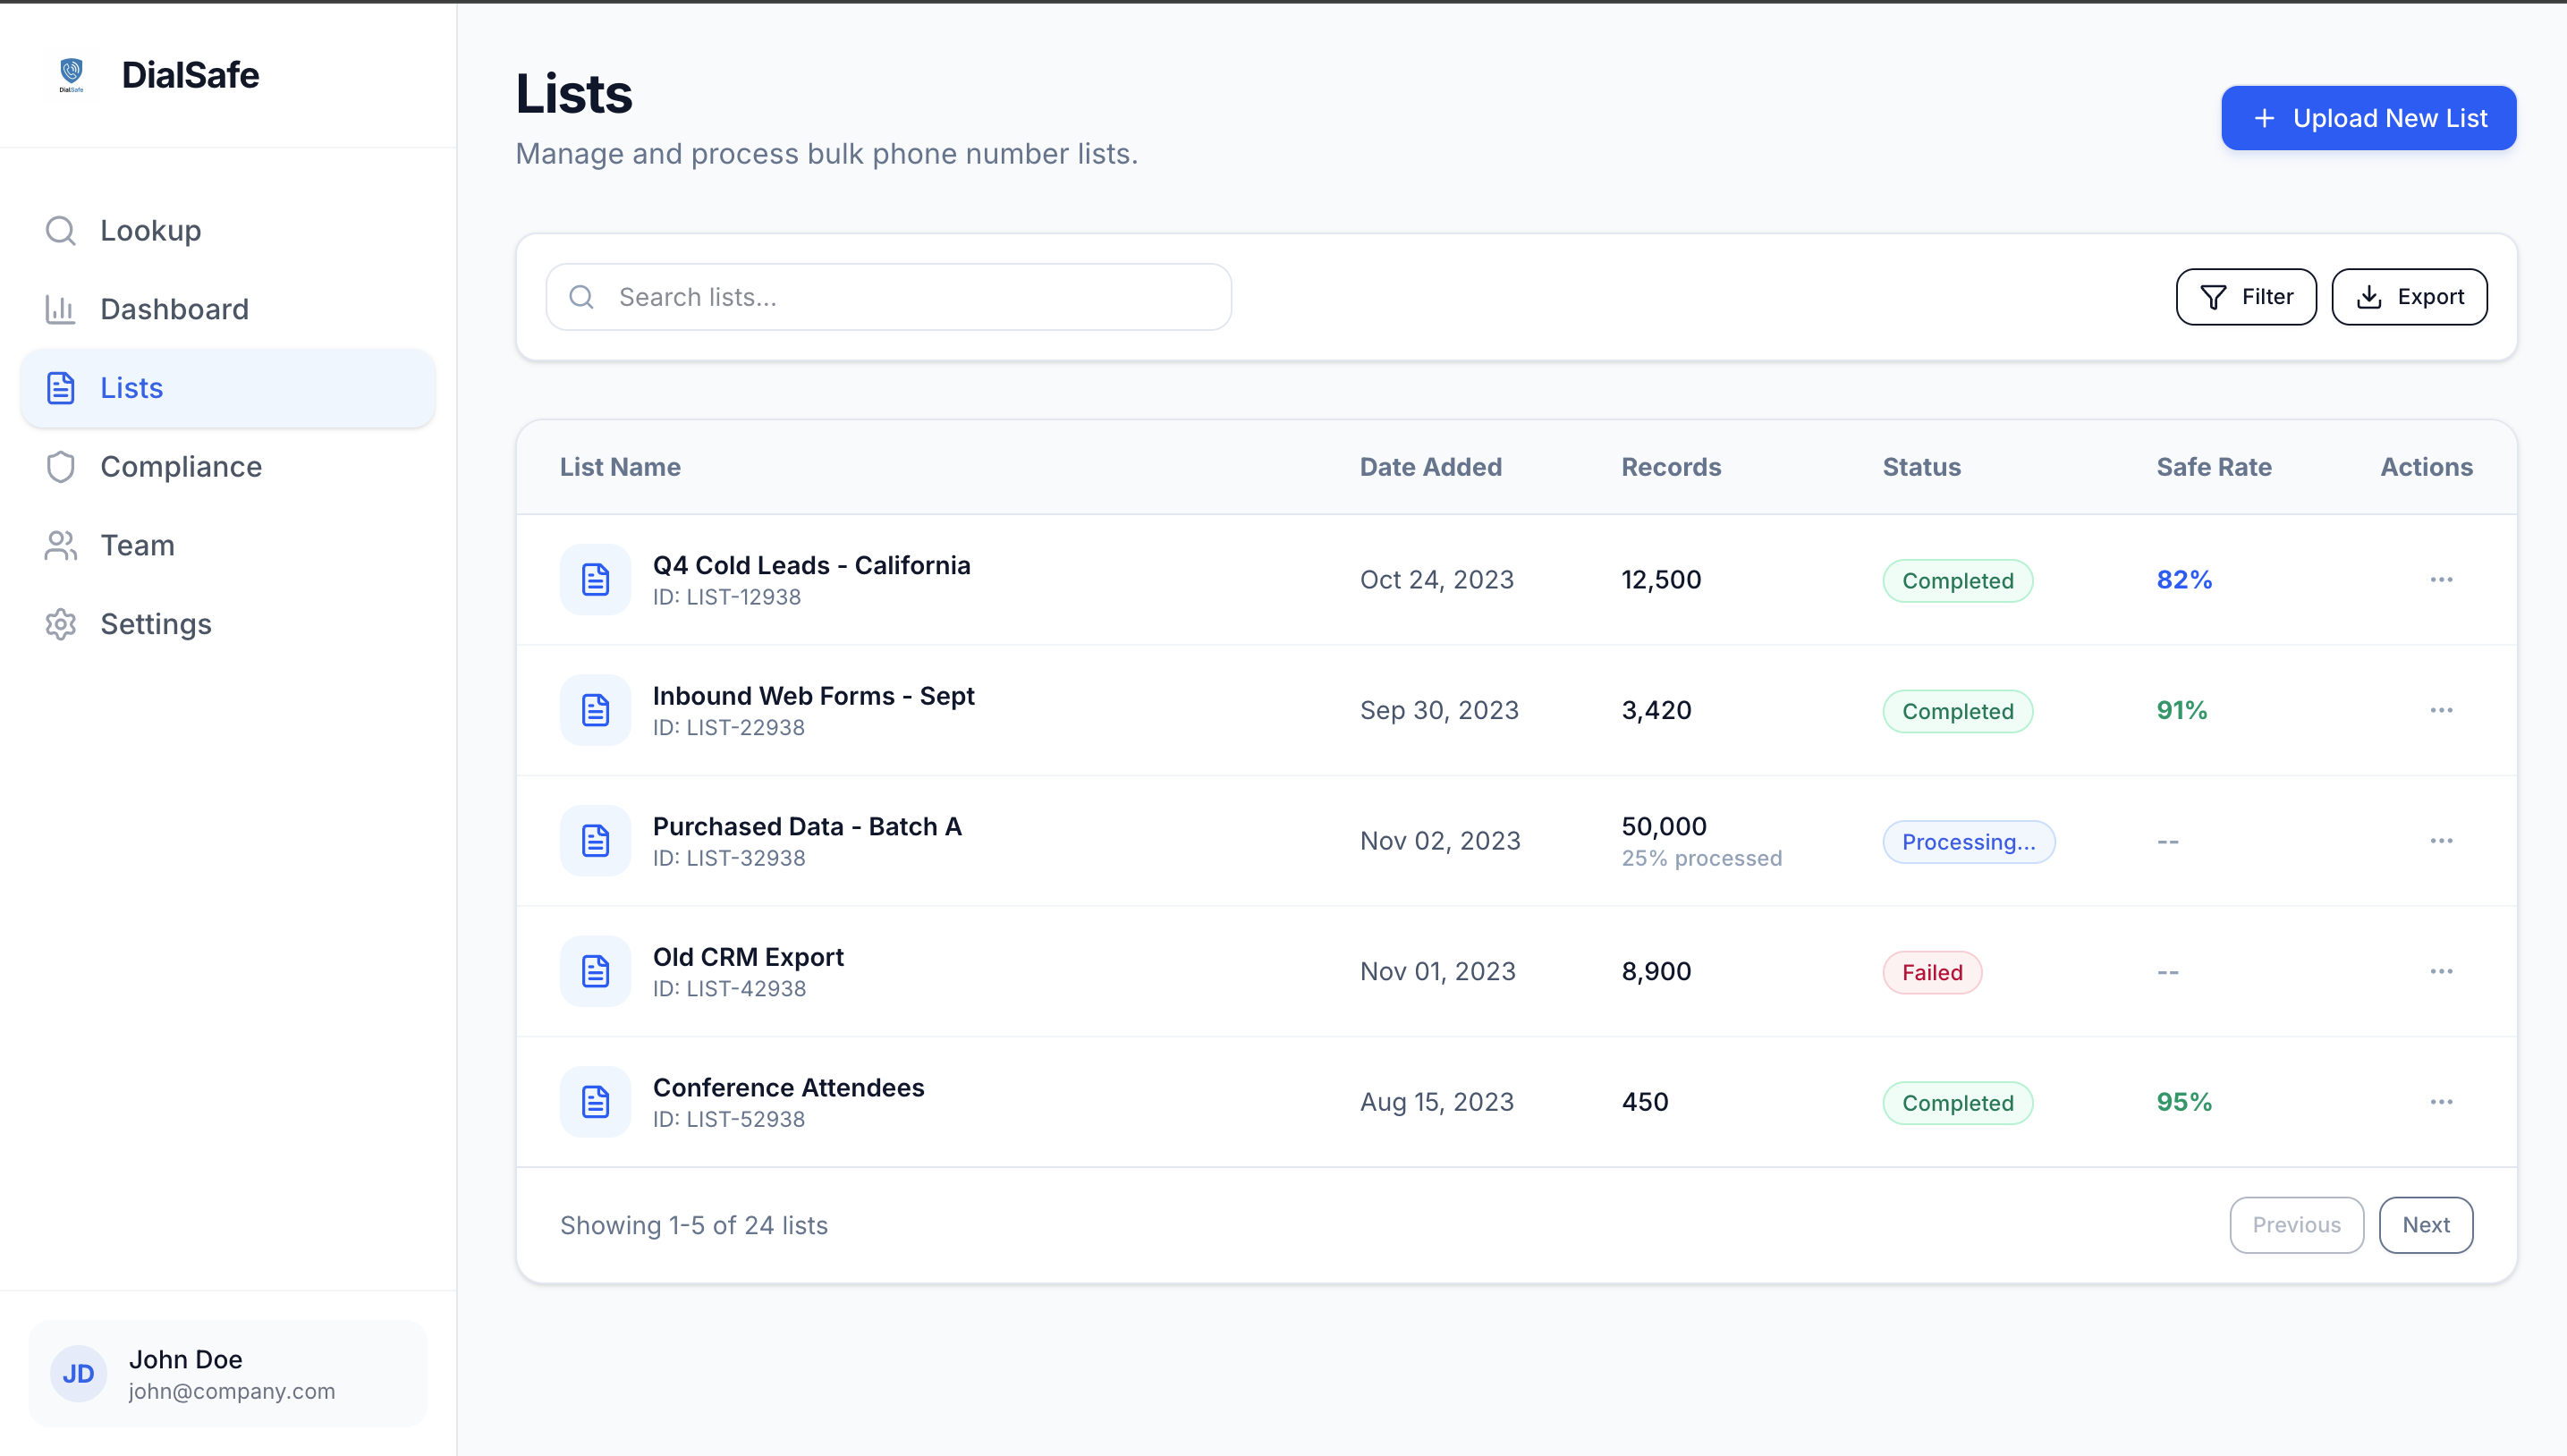This screenshot has width=2567, height=1456.
Task: Click the DialSafe logo icon
Action: click(71, 74)
